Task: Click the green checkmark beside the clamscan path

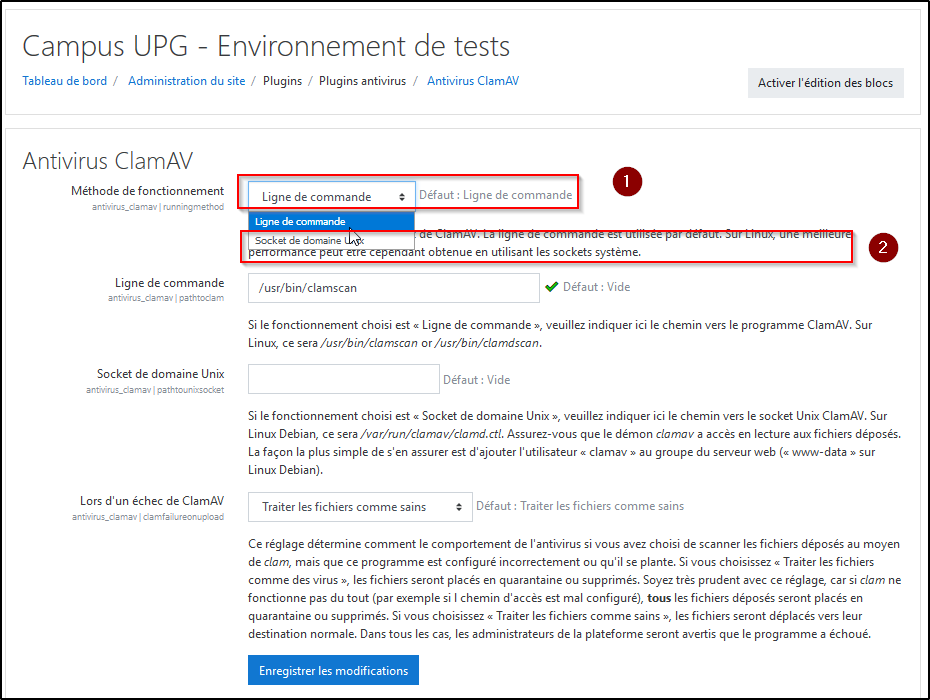Action: pyautogui.click(x=551, y=287)
